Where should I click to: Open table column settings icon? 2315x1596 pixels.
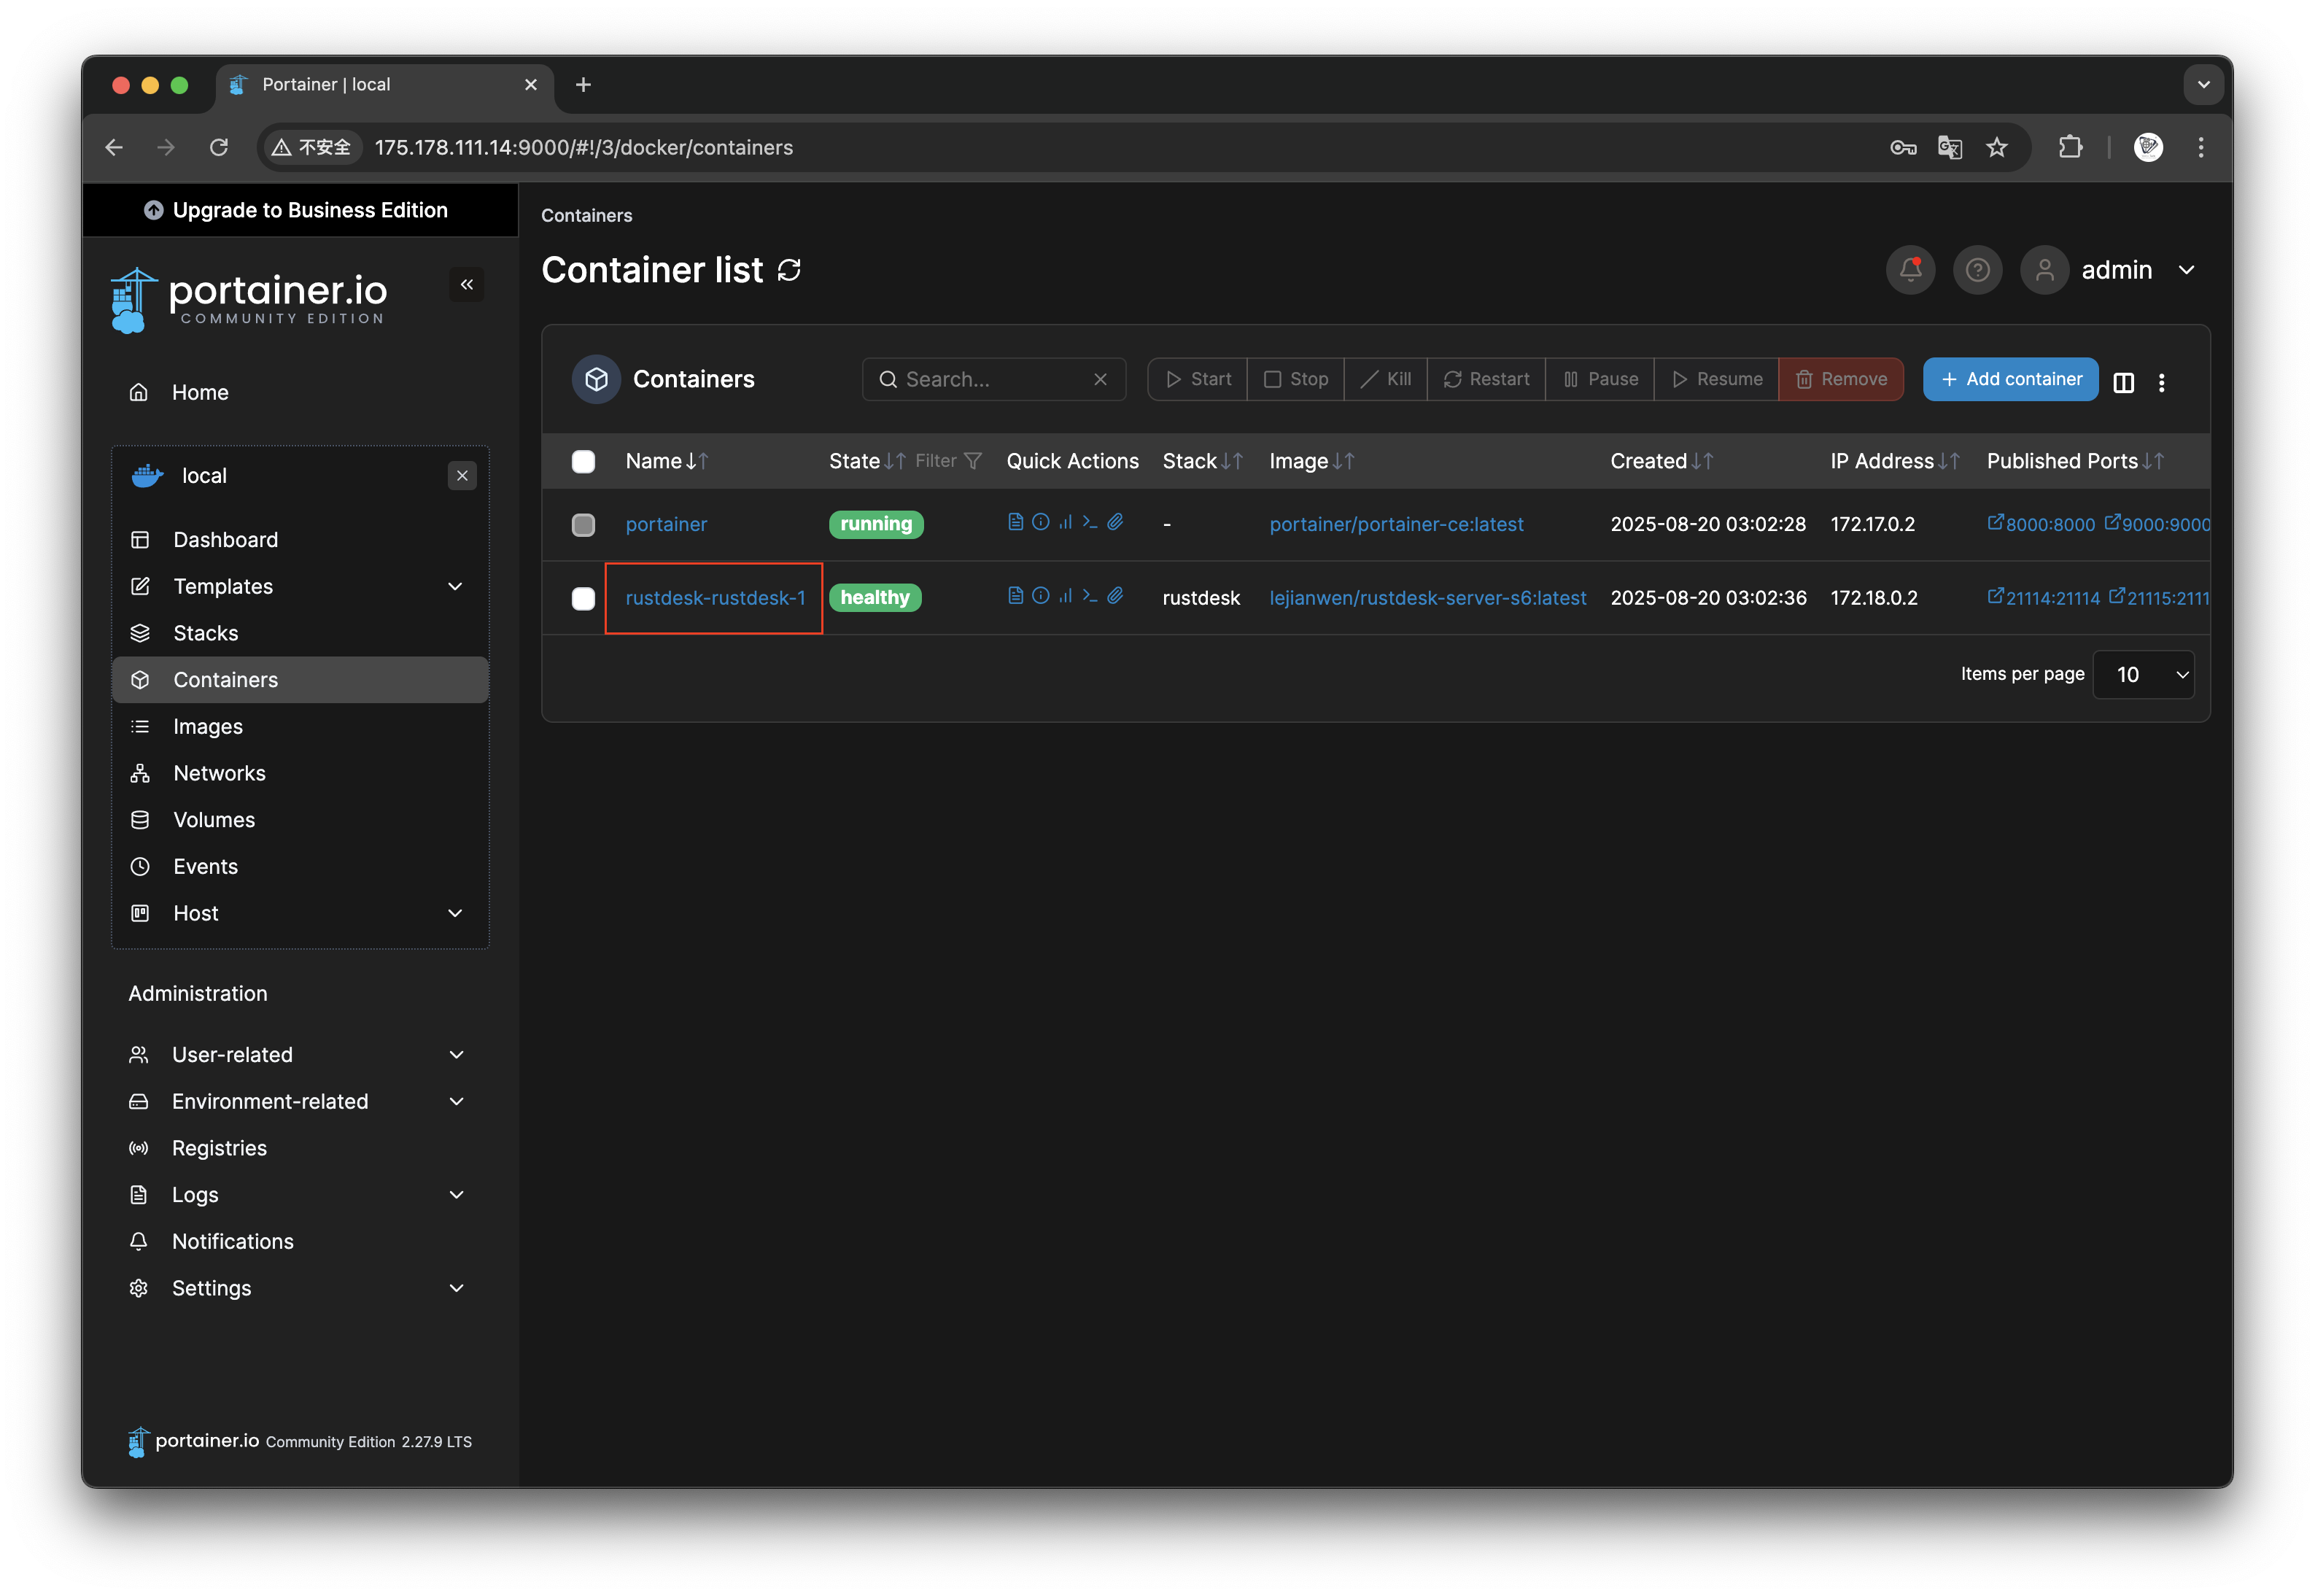pos(2124,382)
